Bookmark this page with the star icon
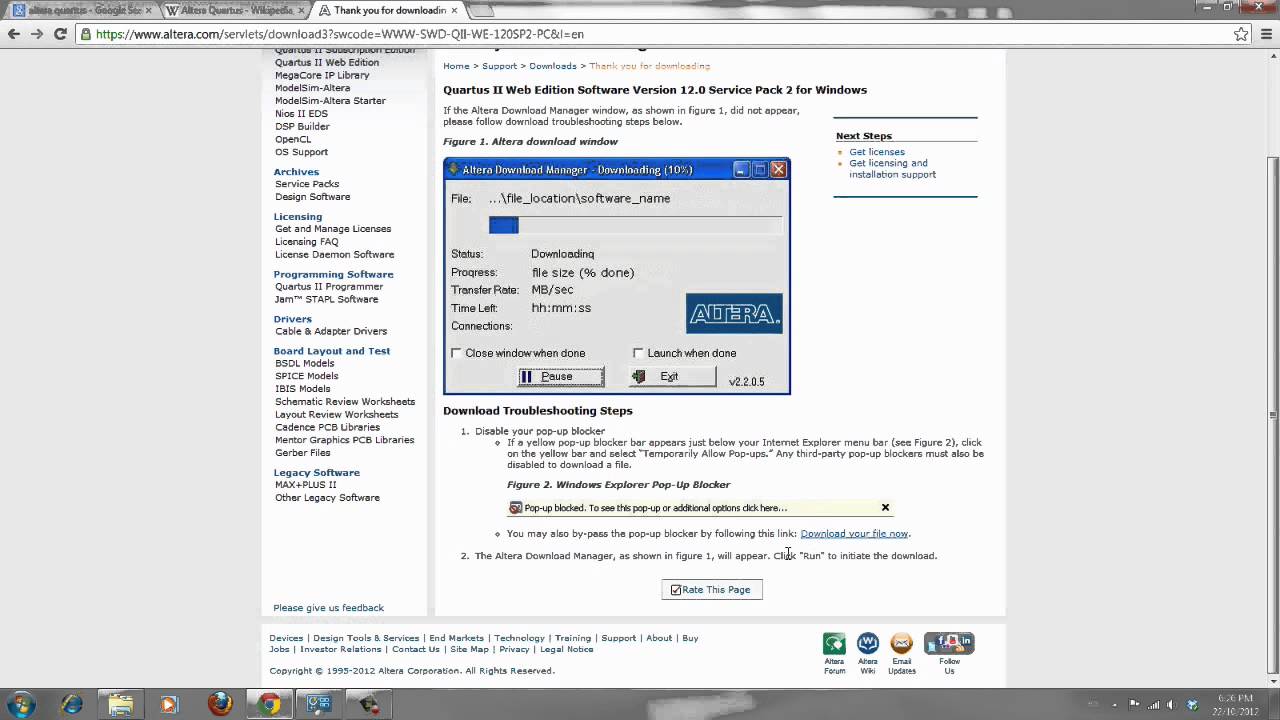Image resolution: width=1280 pixels, height=720 pixels. pyautogui.click(x=1241, y=33)
